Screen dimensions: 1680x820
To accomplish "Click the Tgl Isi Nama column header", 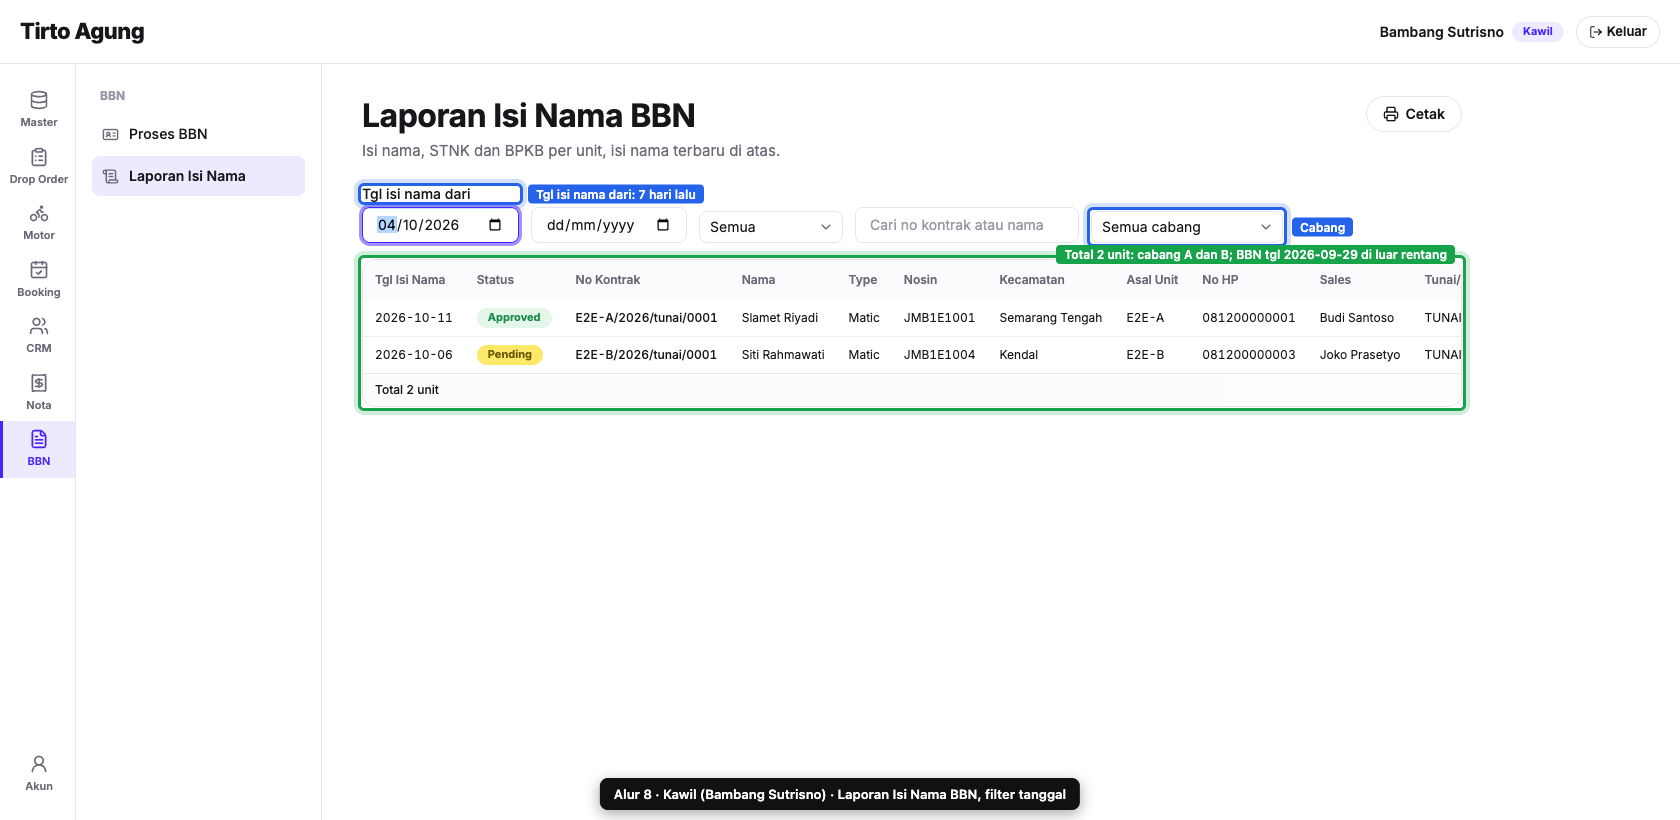I will [410, 280].
